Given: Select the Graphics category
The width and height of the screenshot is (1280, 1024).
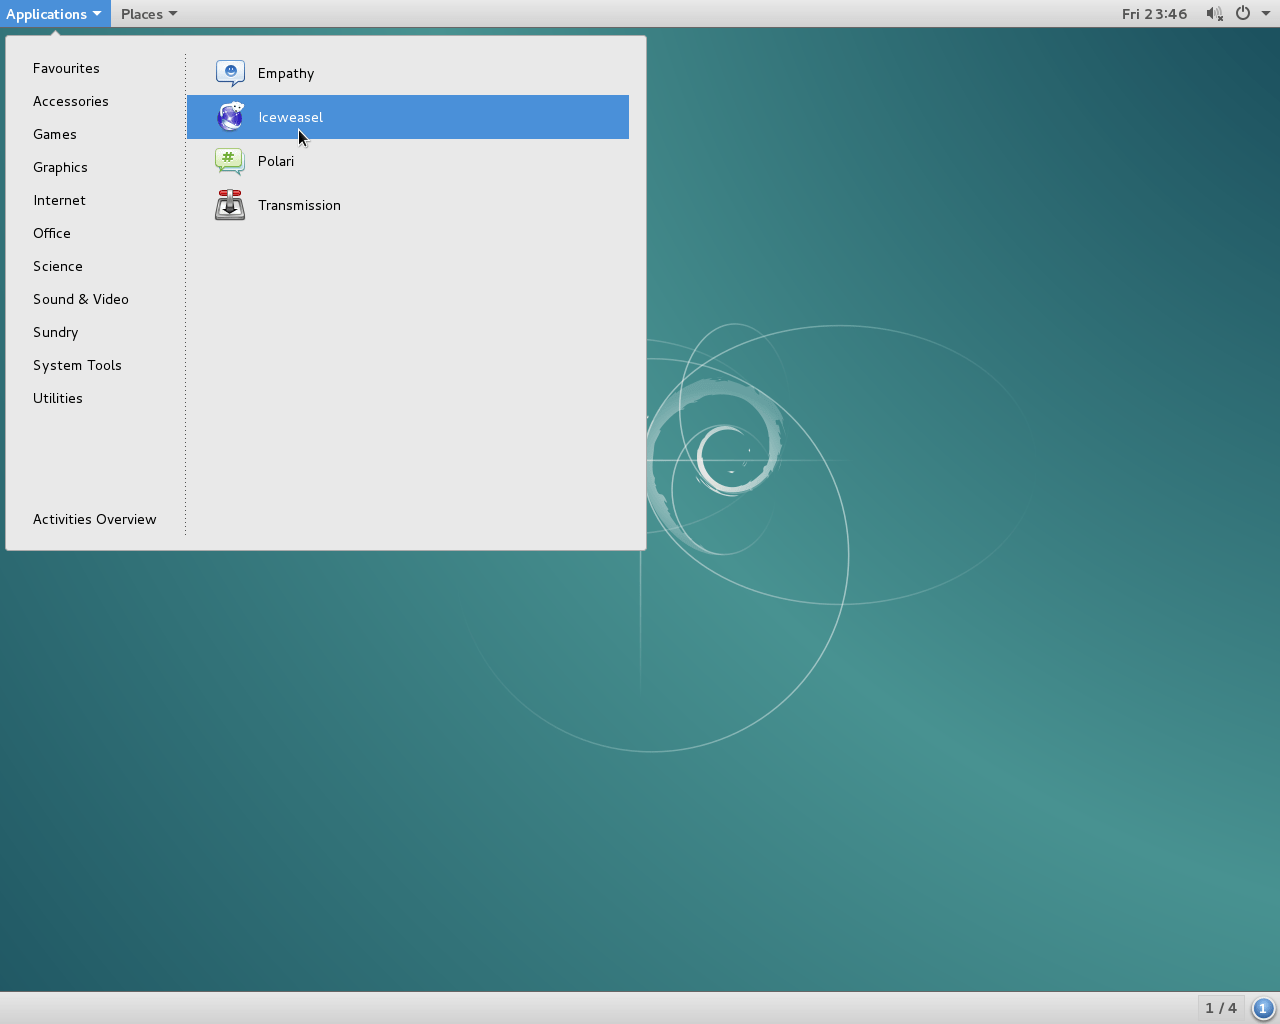Looking at the screenshot, I should tap(60, 167).
